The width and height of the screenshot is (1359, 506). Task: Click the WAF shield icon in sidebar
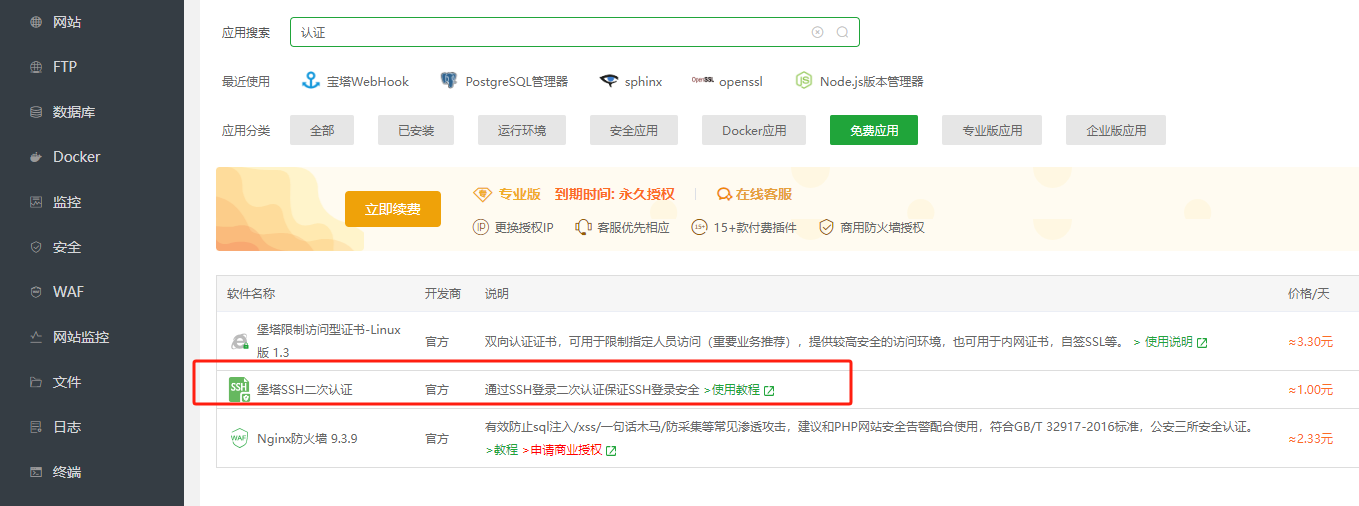[x=36, y=292]
